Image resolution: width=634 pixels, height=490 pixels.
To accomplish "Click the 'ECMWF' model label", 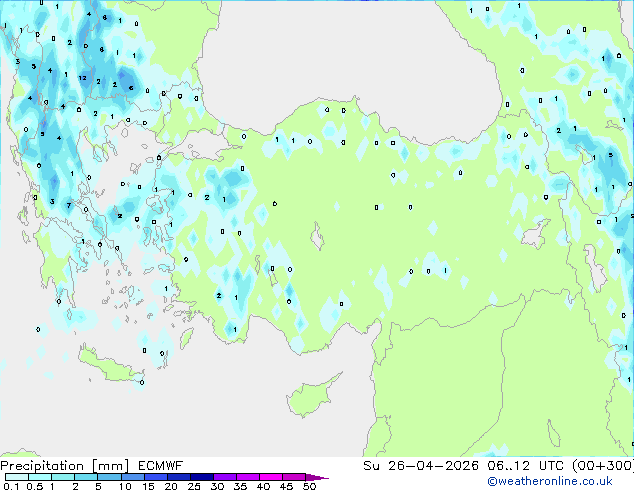I will [x=161, y=466].
